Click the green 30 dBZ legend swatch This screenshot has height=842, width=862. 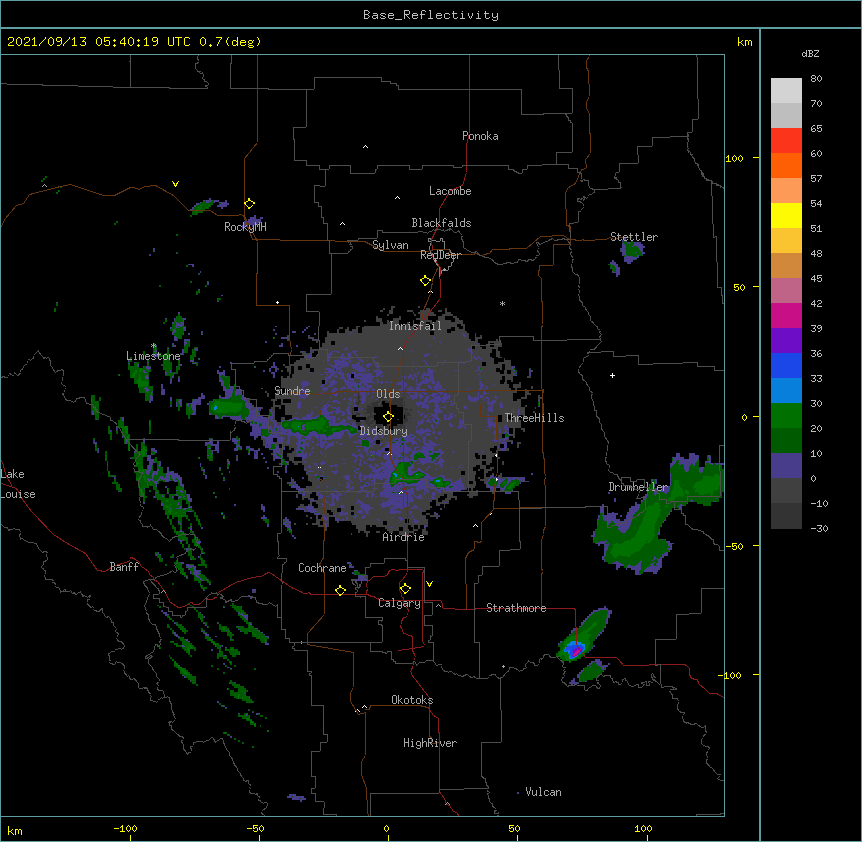point(786,416)
